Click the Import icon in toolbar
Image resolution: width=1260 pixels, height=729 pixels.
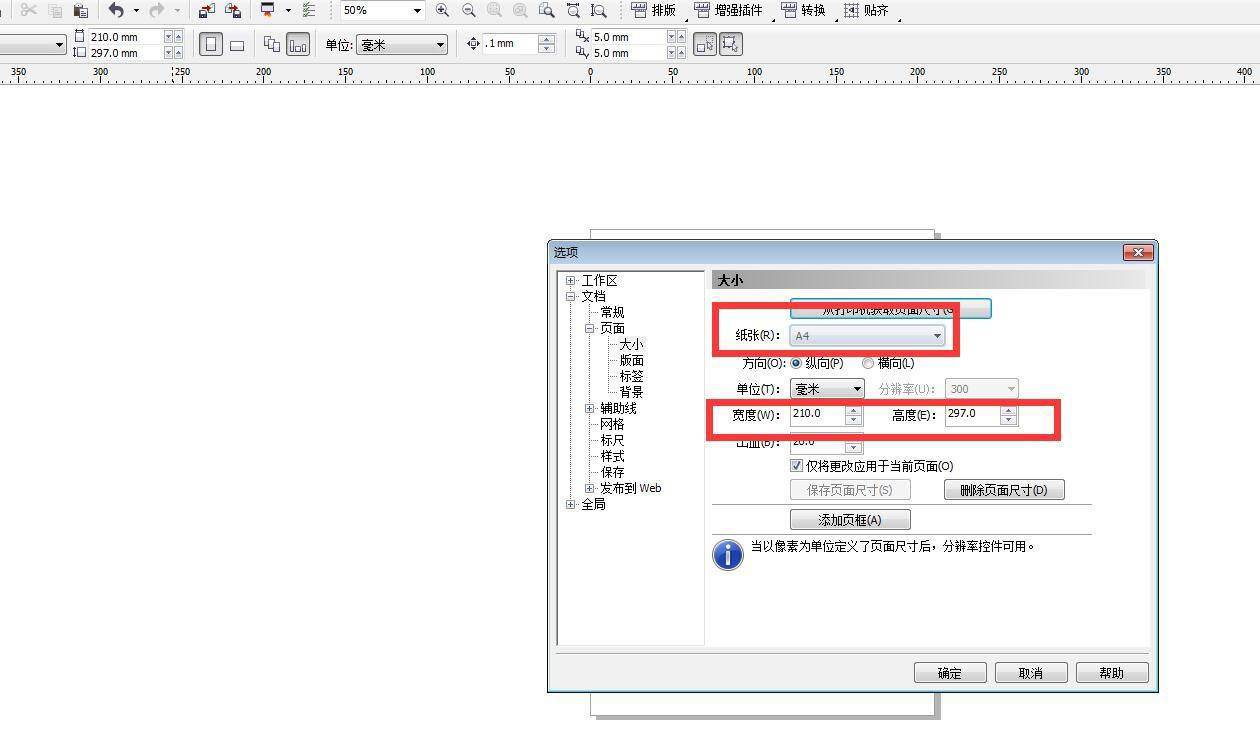click(206, 10)
